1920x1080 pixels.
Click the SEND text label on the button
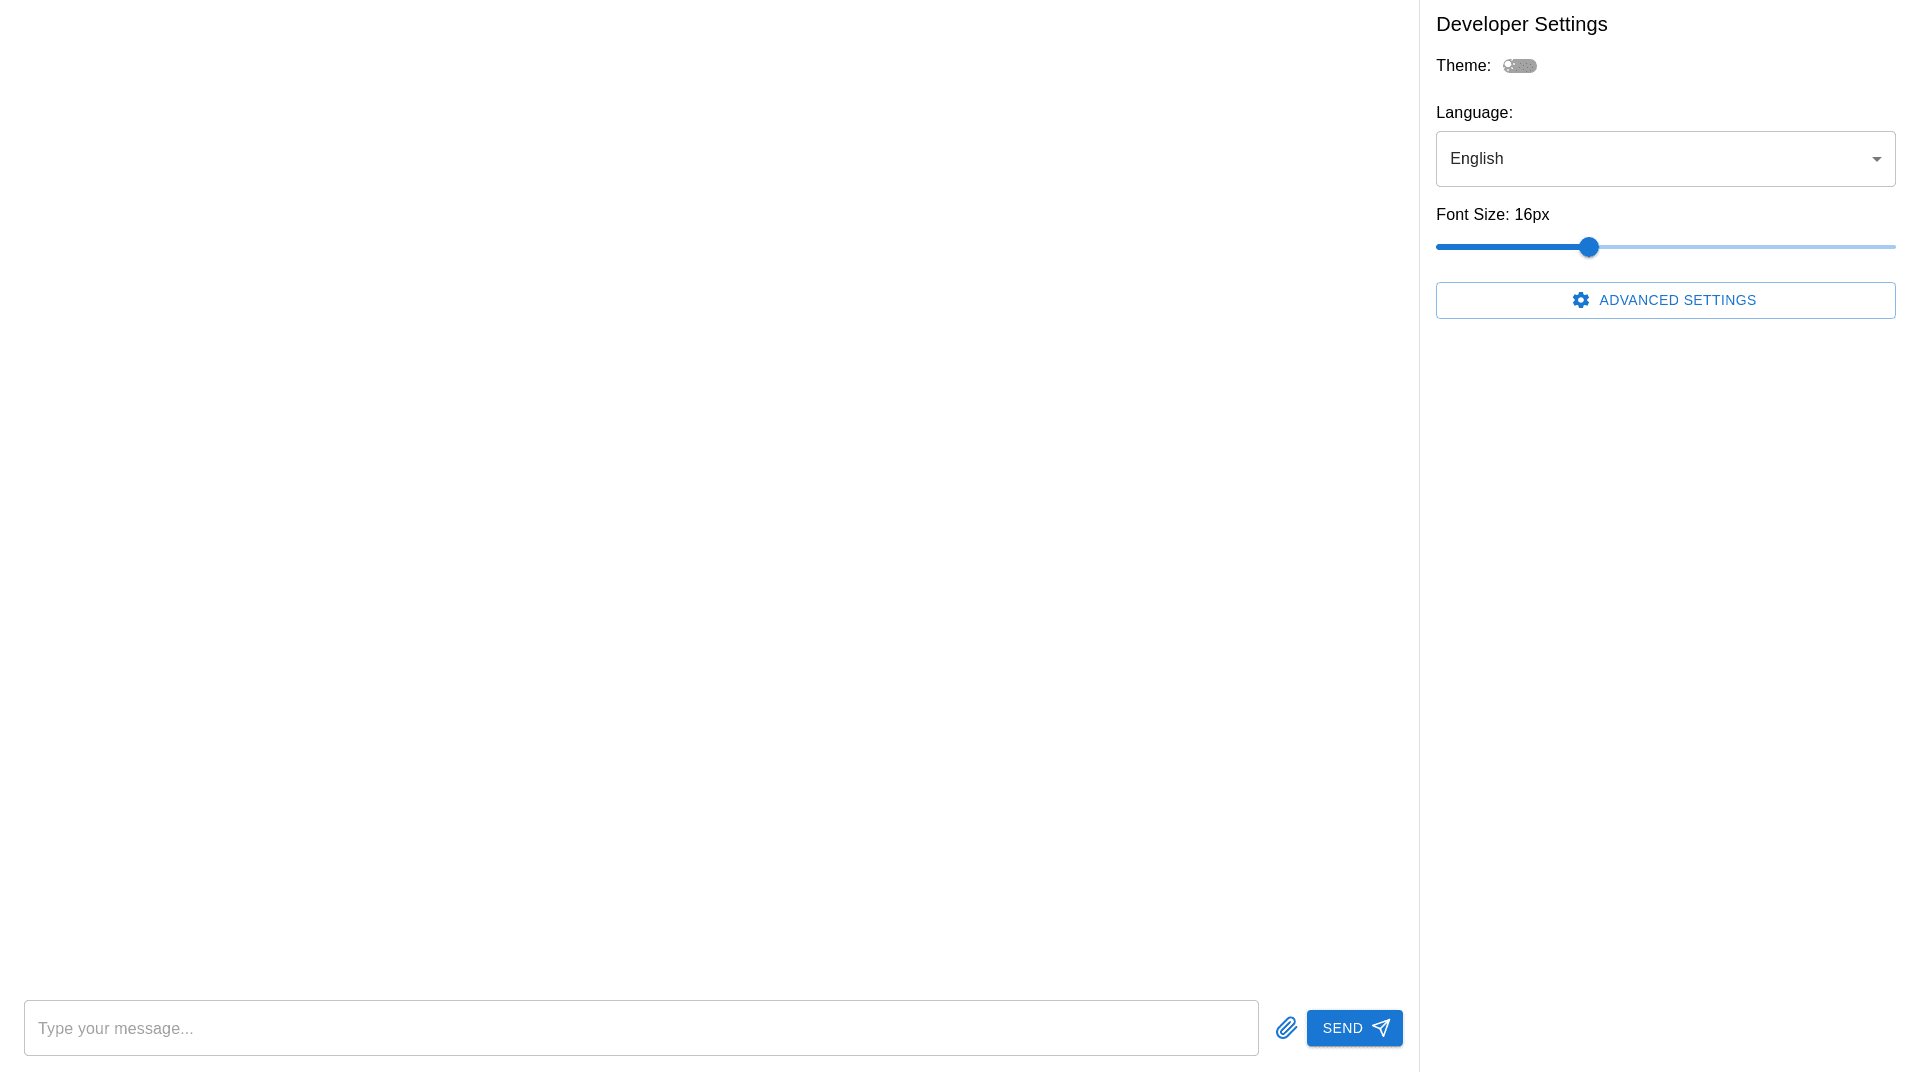(x=1342, y=1028)
